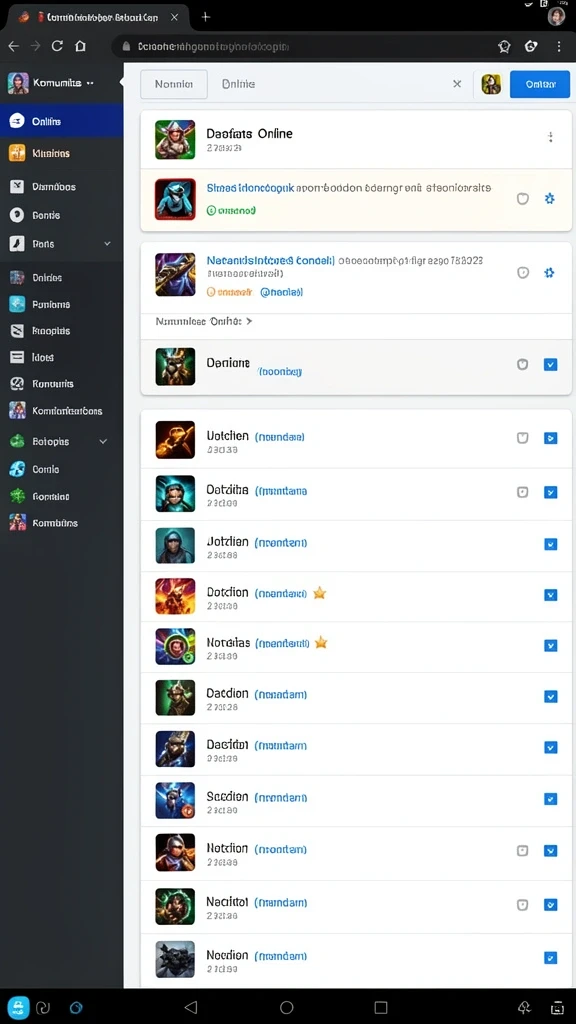Switch to the Online tab next to Nonnier
The image size is (576, 1024).
238,84
